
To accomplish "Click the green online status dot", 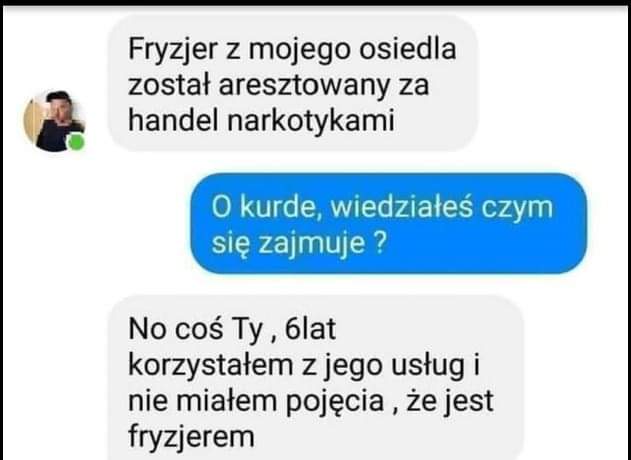I will pos(76,142).
